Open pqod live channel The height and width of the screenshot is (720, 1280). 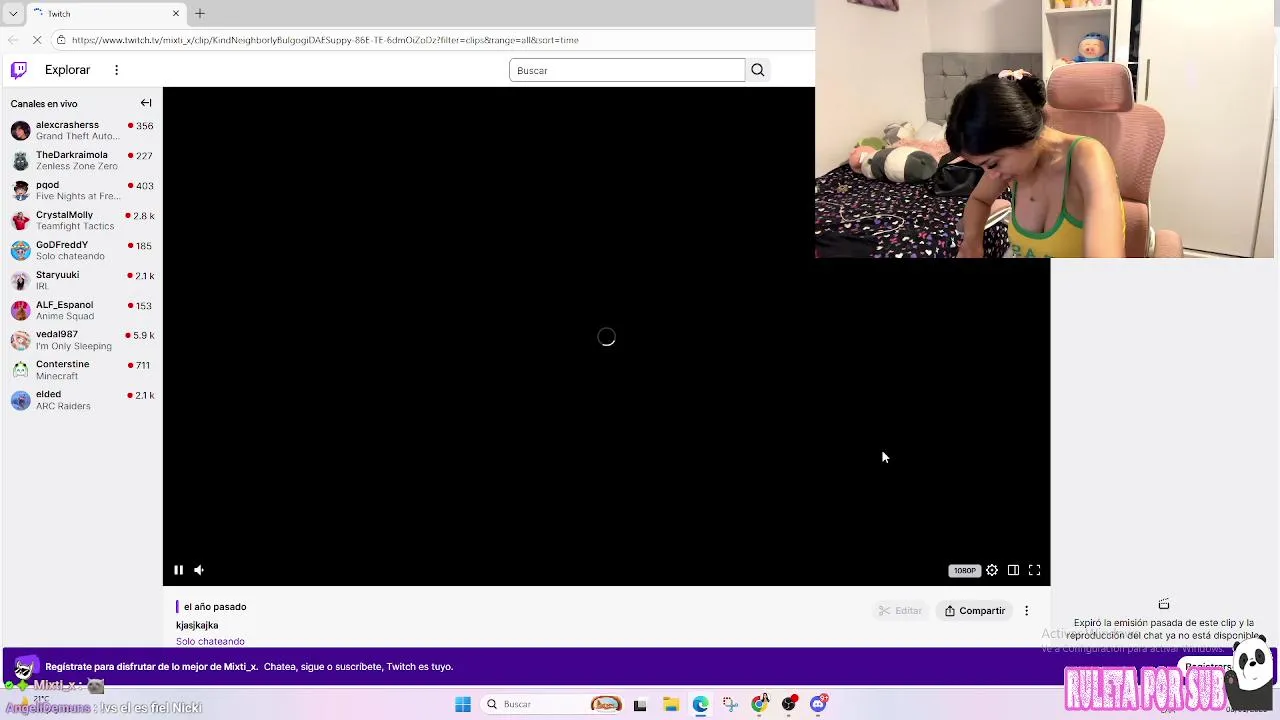tap(82, 190)
